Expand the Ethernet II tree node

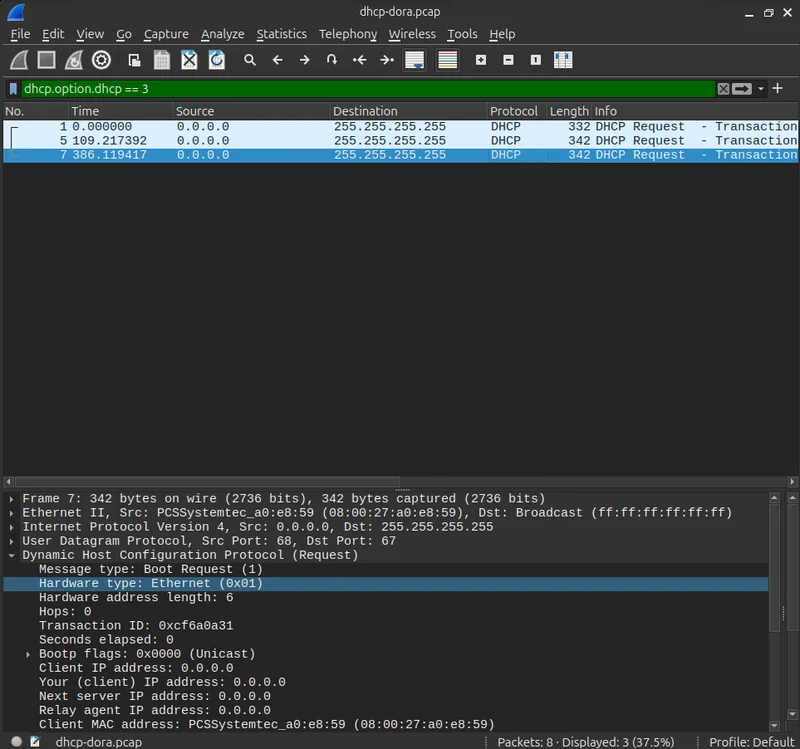(11, 513)
